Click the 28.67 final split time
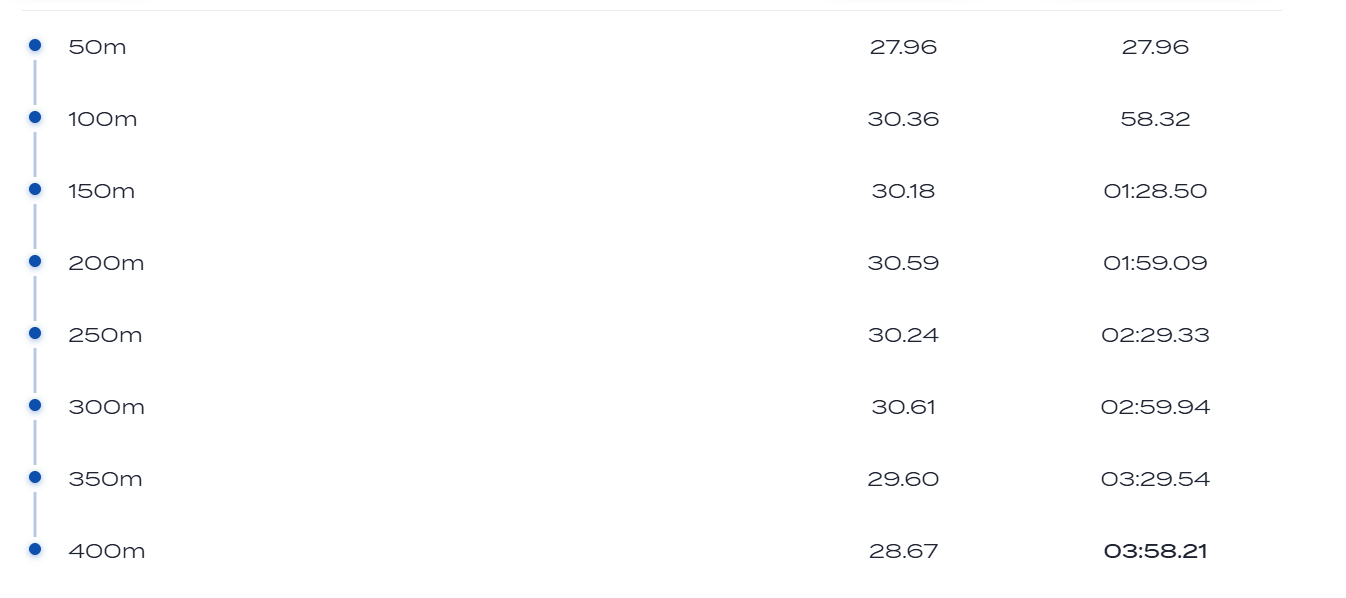Screen dimensions: 1346x598 pos(903,551)
